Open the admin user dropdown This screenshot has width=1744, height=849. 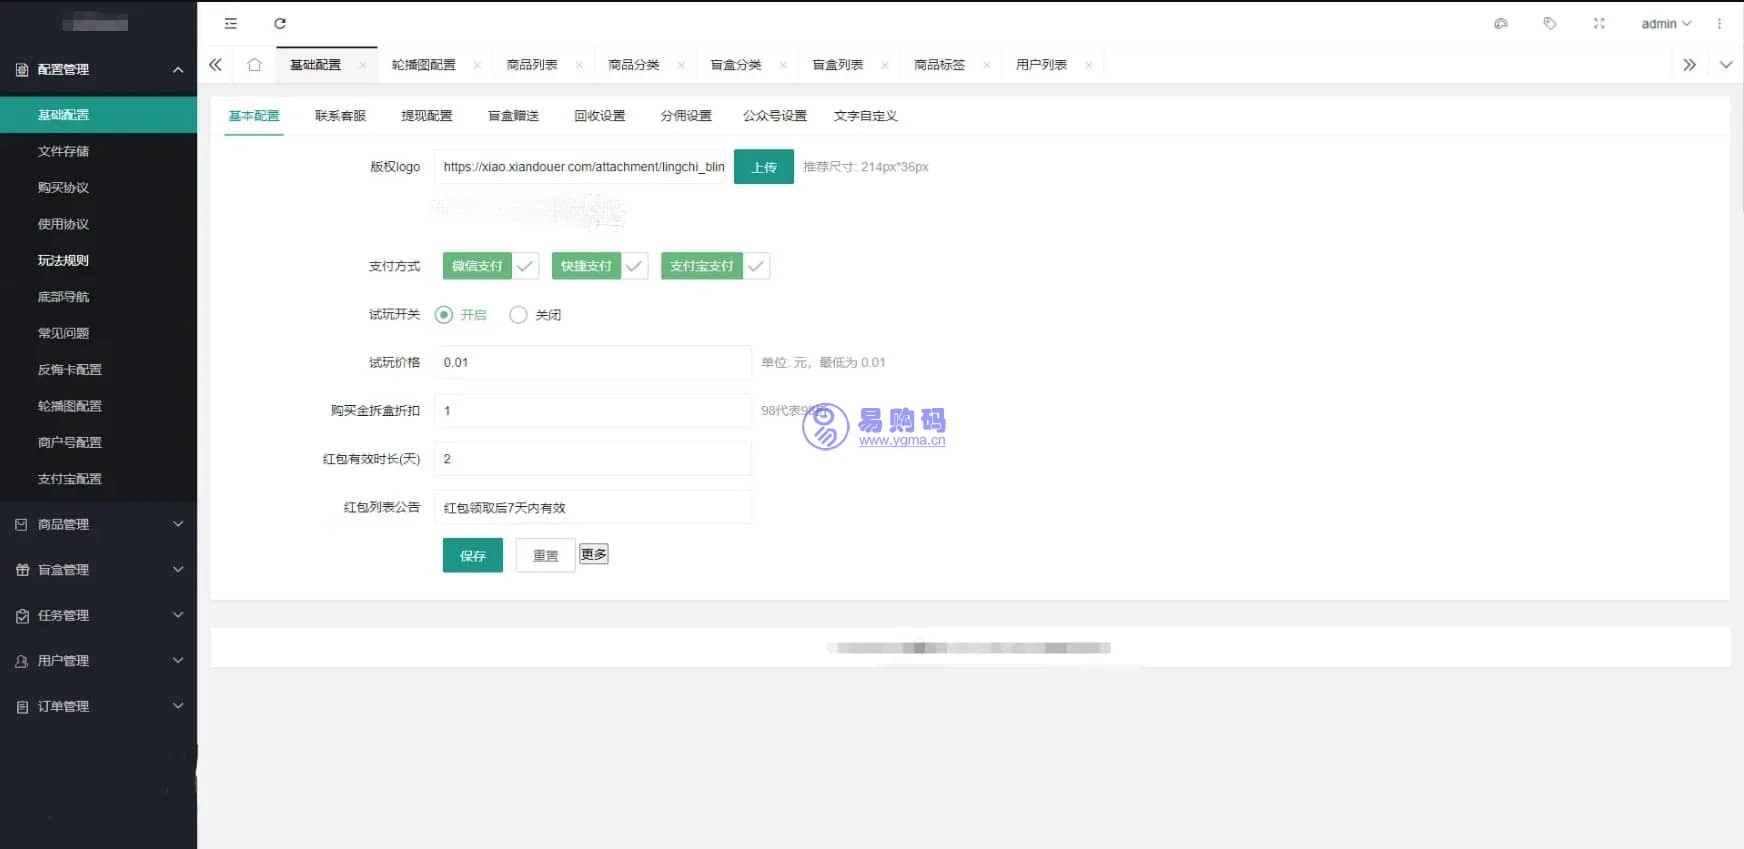pyautogui.click(x=1665, y=24)
